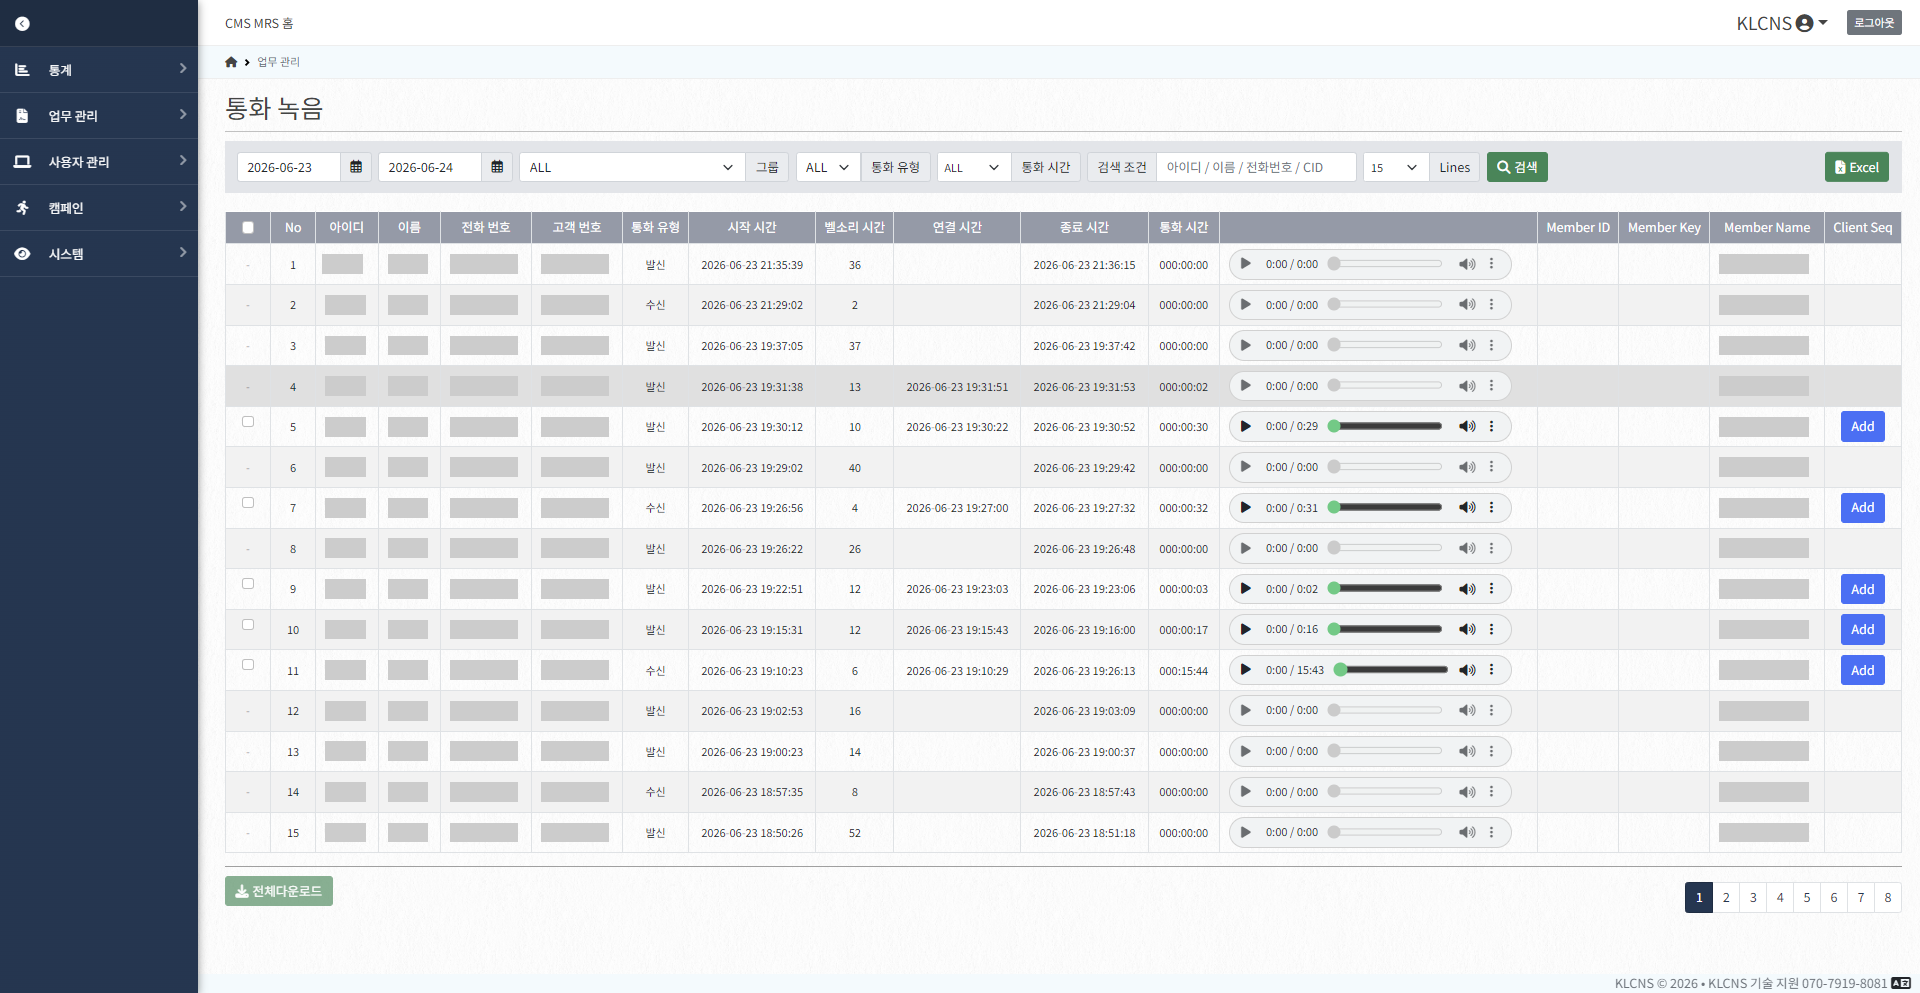The image size is (1920, 993).
Task: Expand 통계 with its chevron arrow
Action: click(x=183, y=68)
